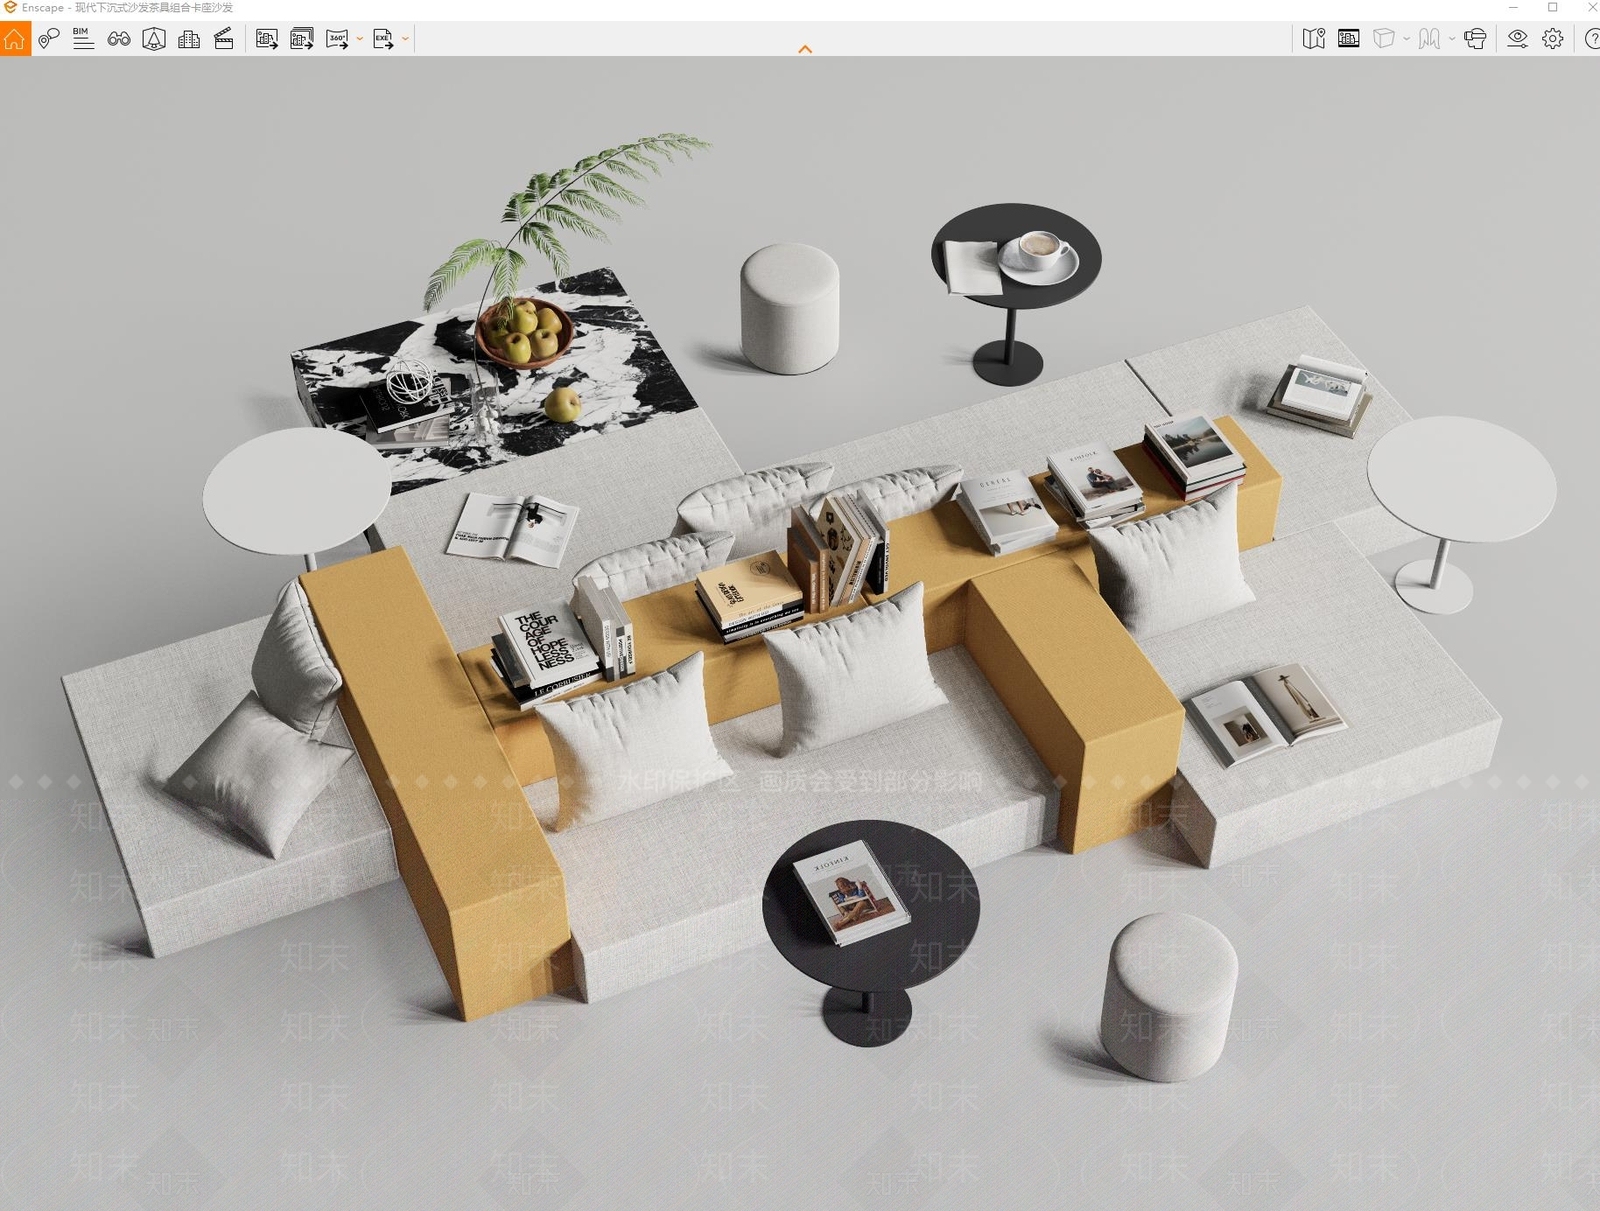Open general settings gear icon
Image resolution: width=1600 pixels, height=1211 pixels.
coord(1552,39)
